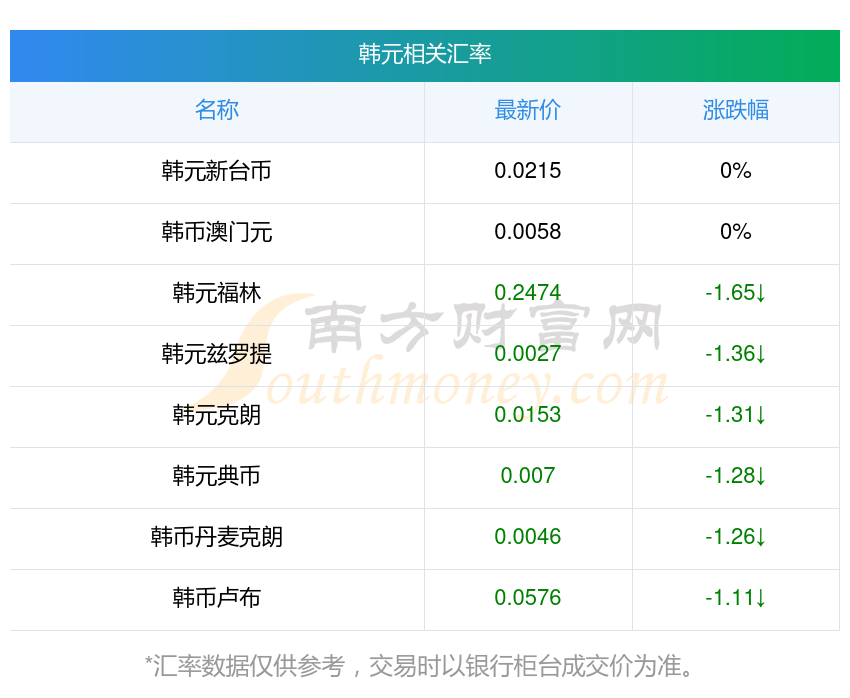Click the -1.28 down-arrow change value
850x698 pixels.
pos(736,476)
